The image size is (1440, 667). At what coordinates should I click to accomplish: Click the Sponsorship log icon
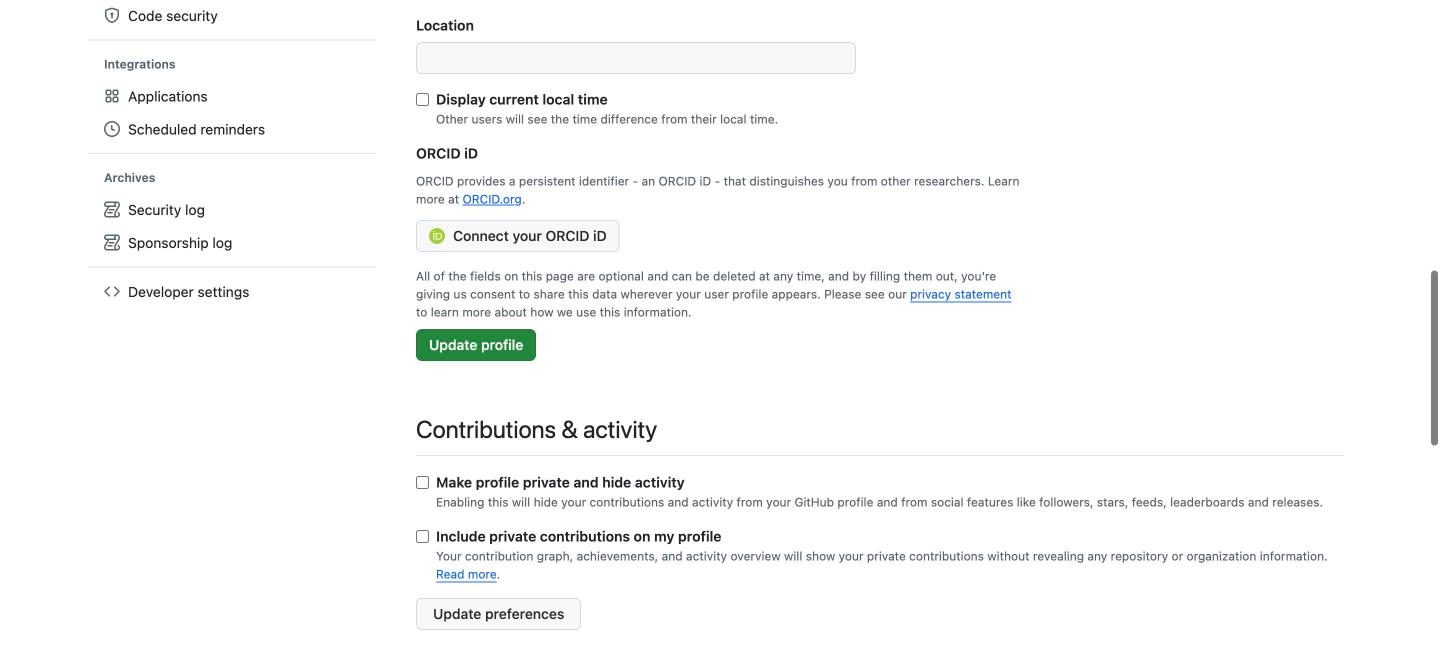[x=112, y=243]
